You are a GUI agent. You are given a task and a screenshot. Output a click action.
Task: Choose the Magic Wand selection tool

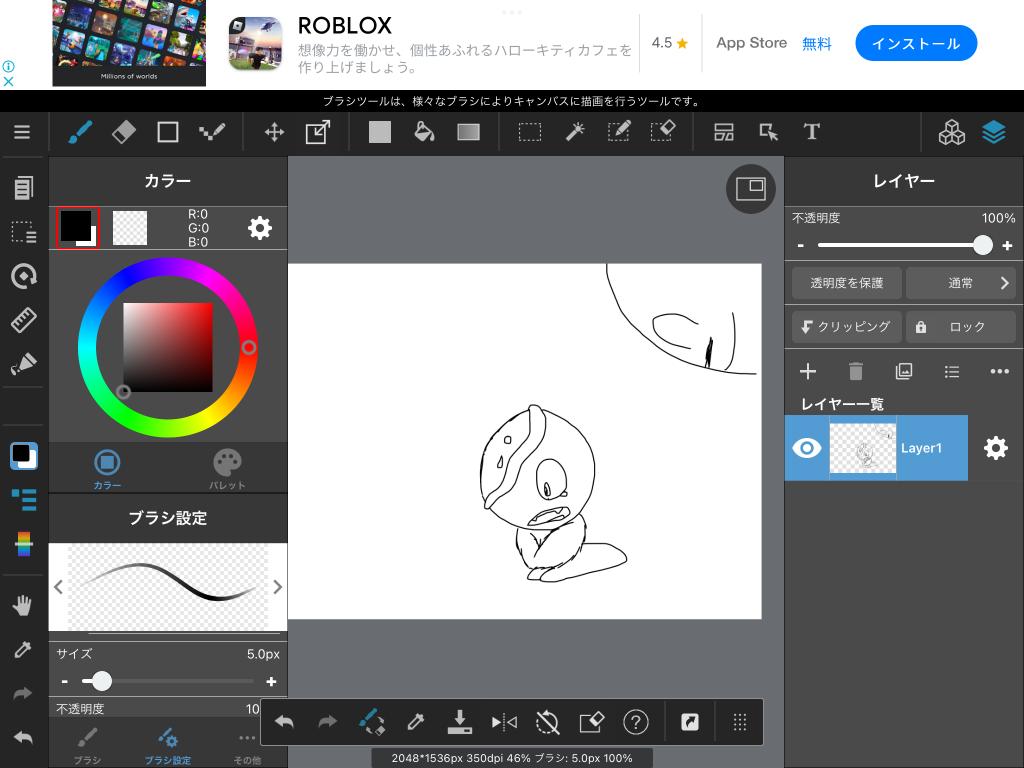[575, 132]
